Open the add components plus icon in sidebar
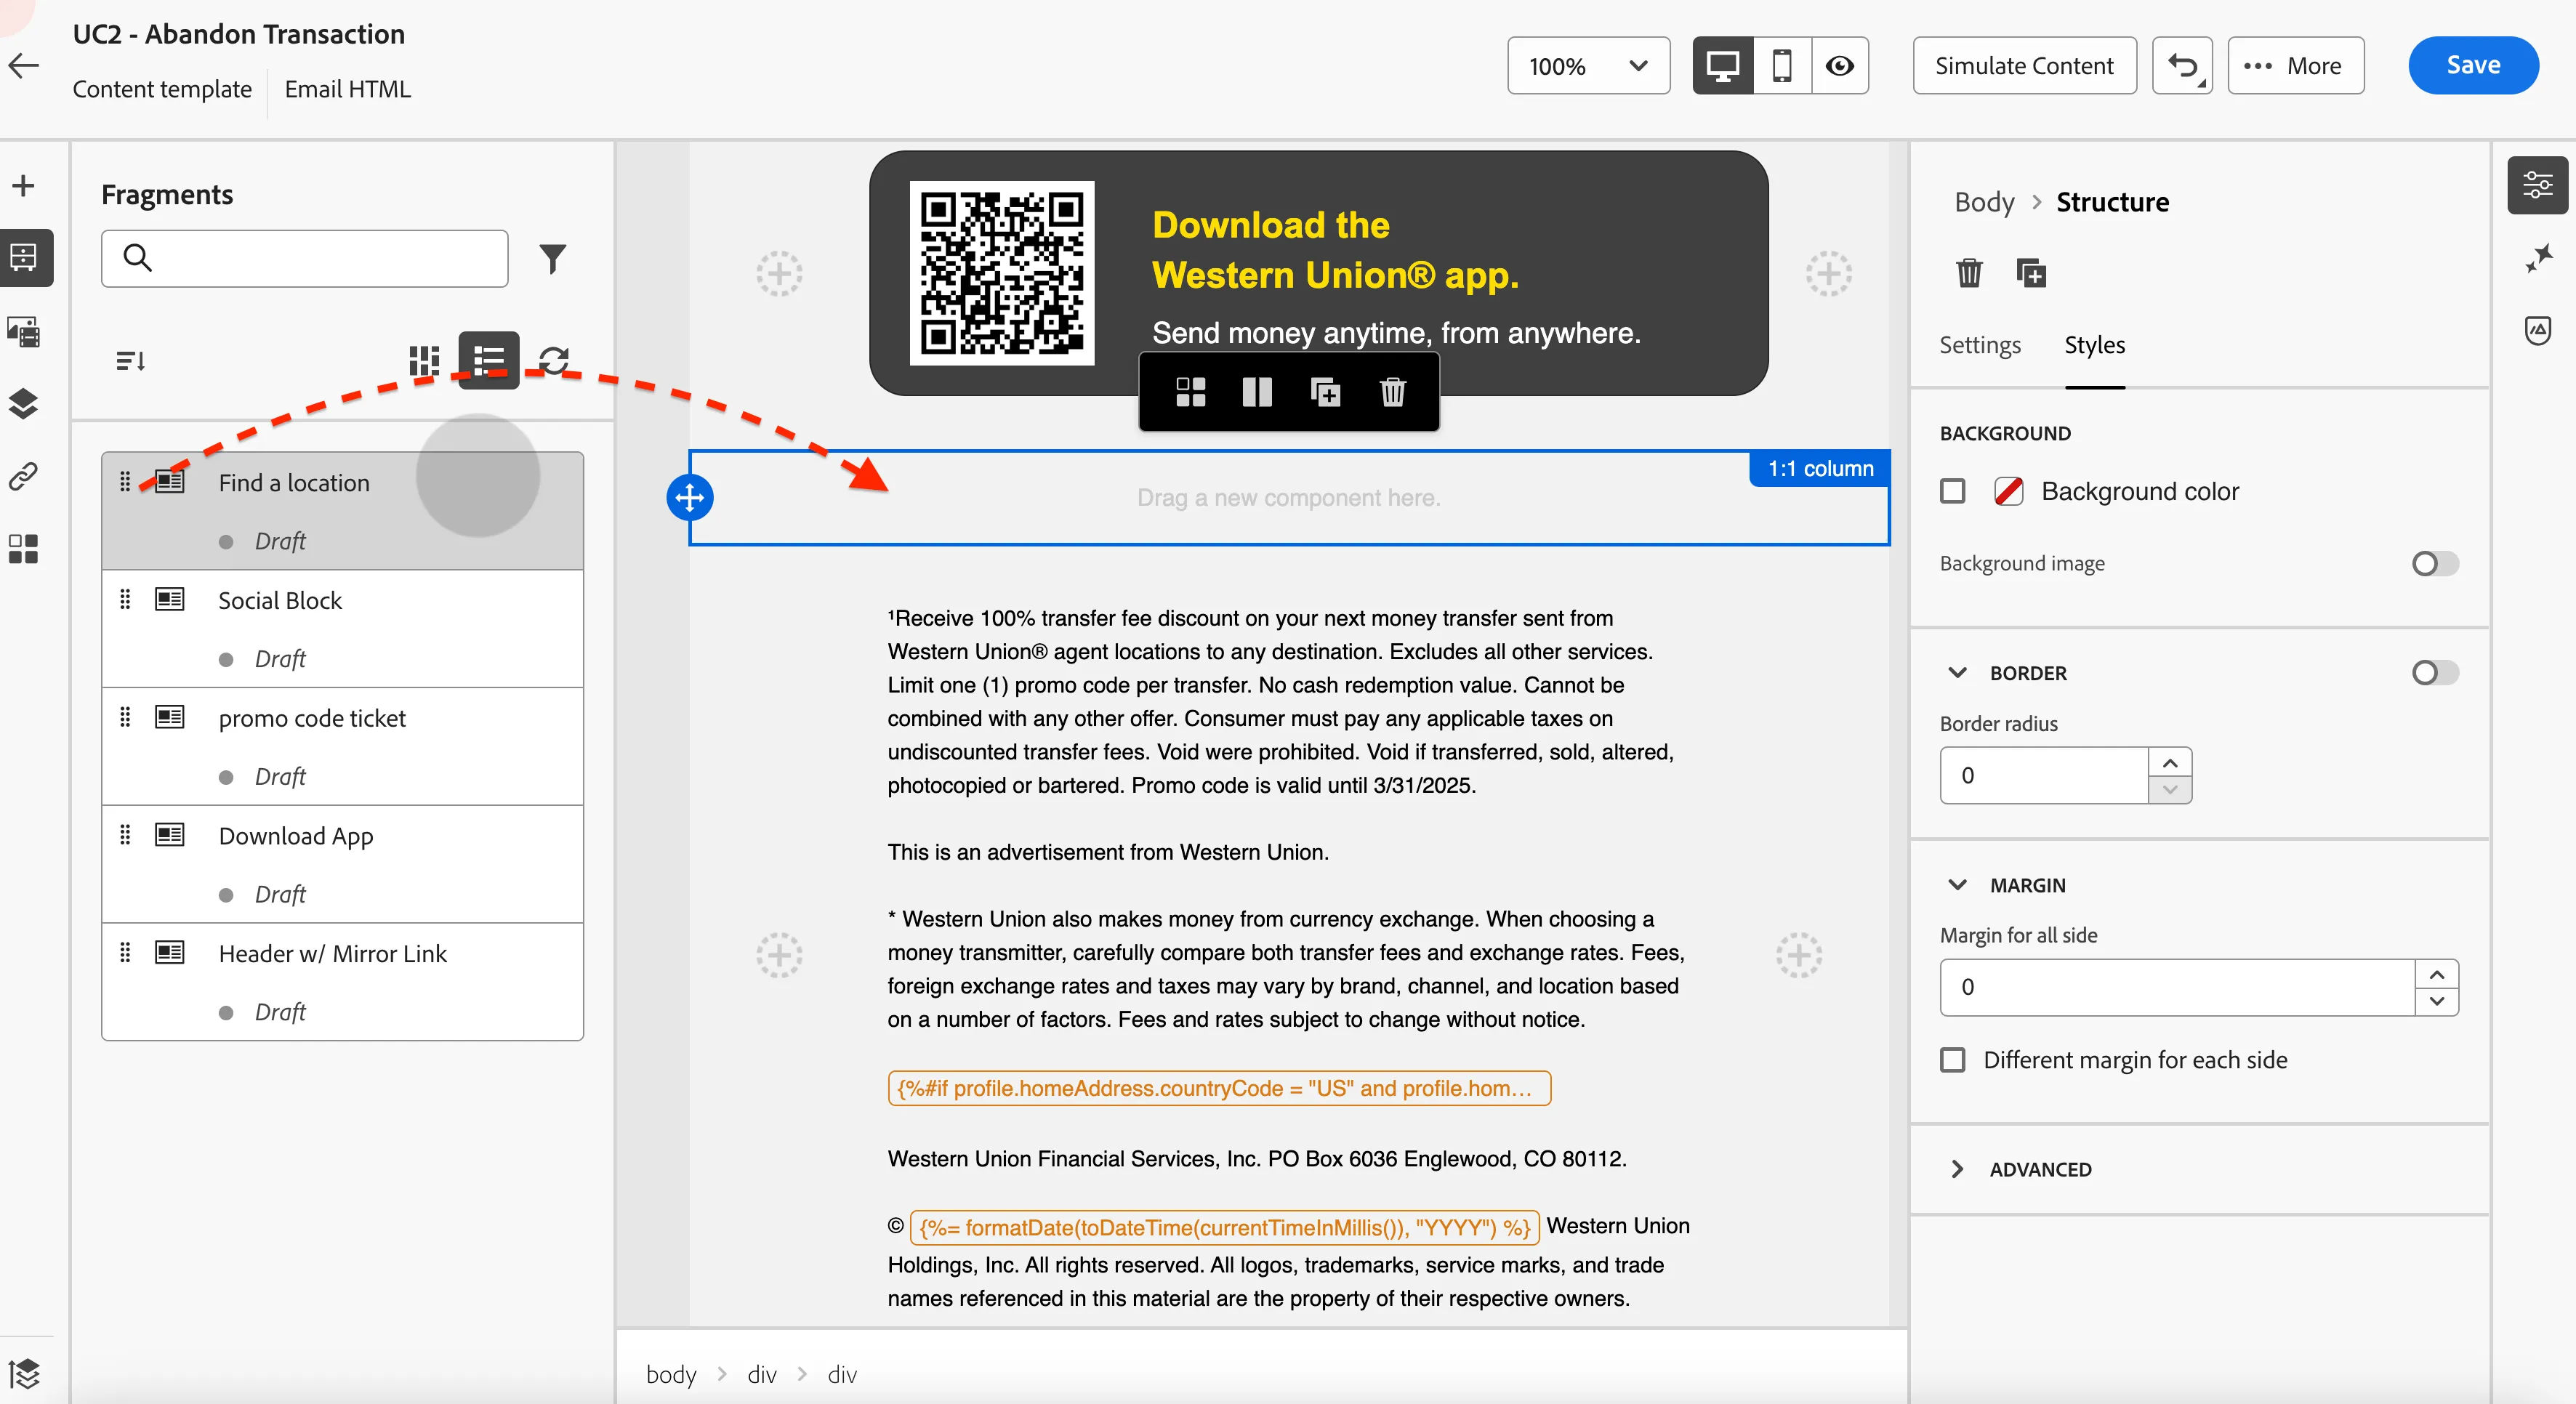 point(23,186)
